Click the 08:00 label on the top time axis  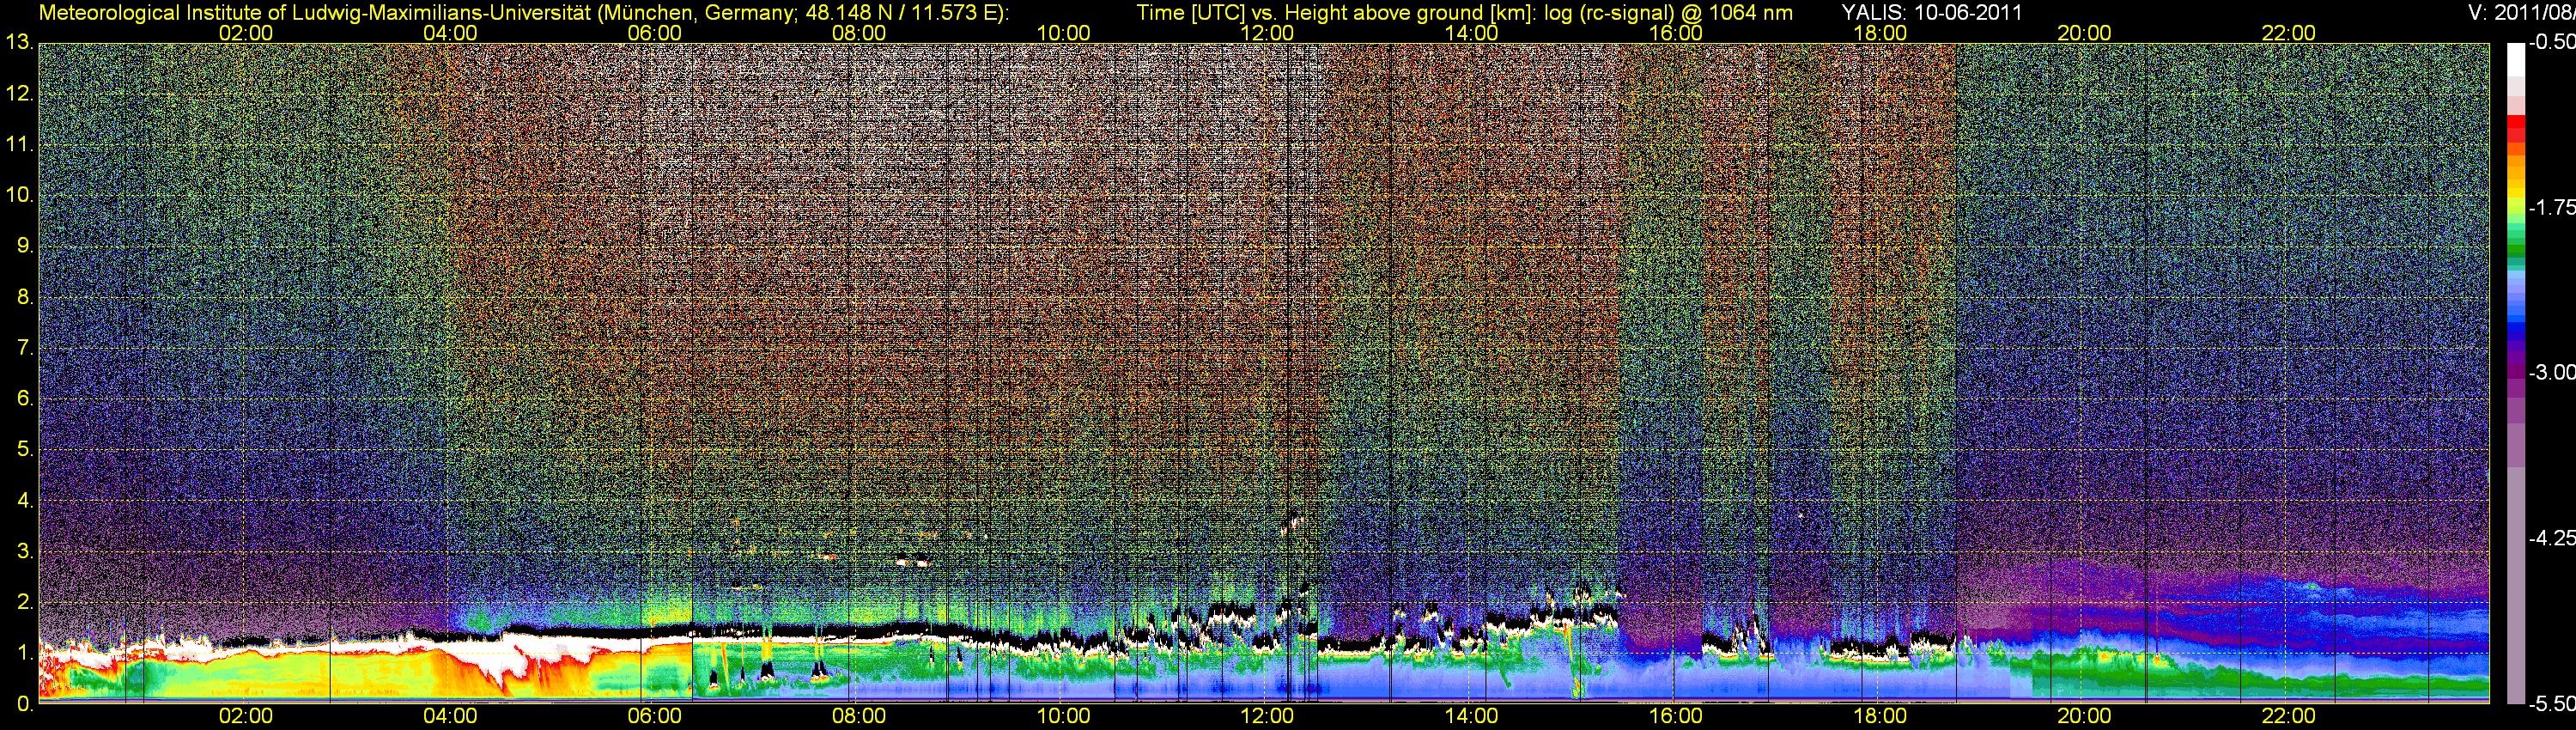(x=859, y=33)
